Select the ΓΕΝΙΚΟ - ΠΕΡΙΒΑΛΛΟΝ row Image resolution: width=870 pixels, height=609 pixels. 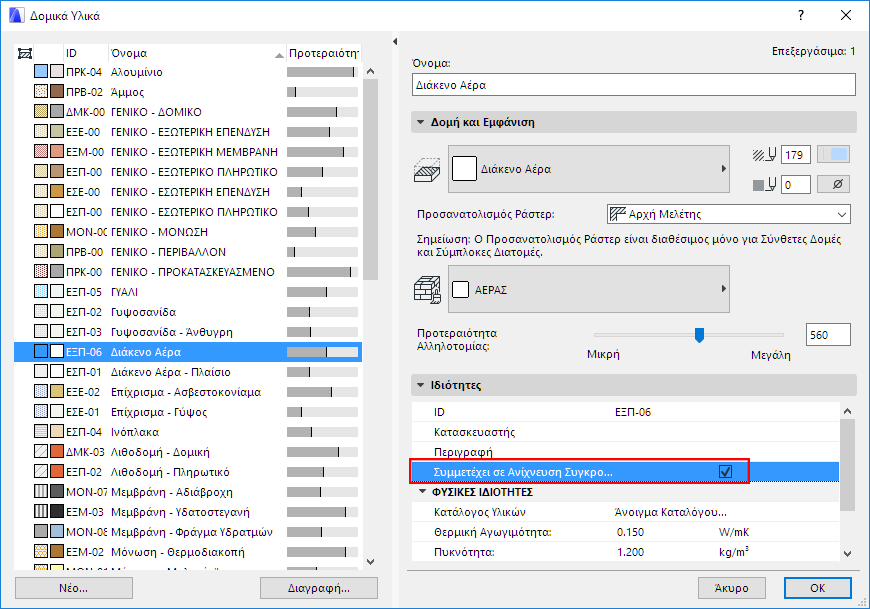click(x=188, y=252)
